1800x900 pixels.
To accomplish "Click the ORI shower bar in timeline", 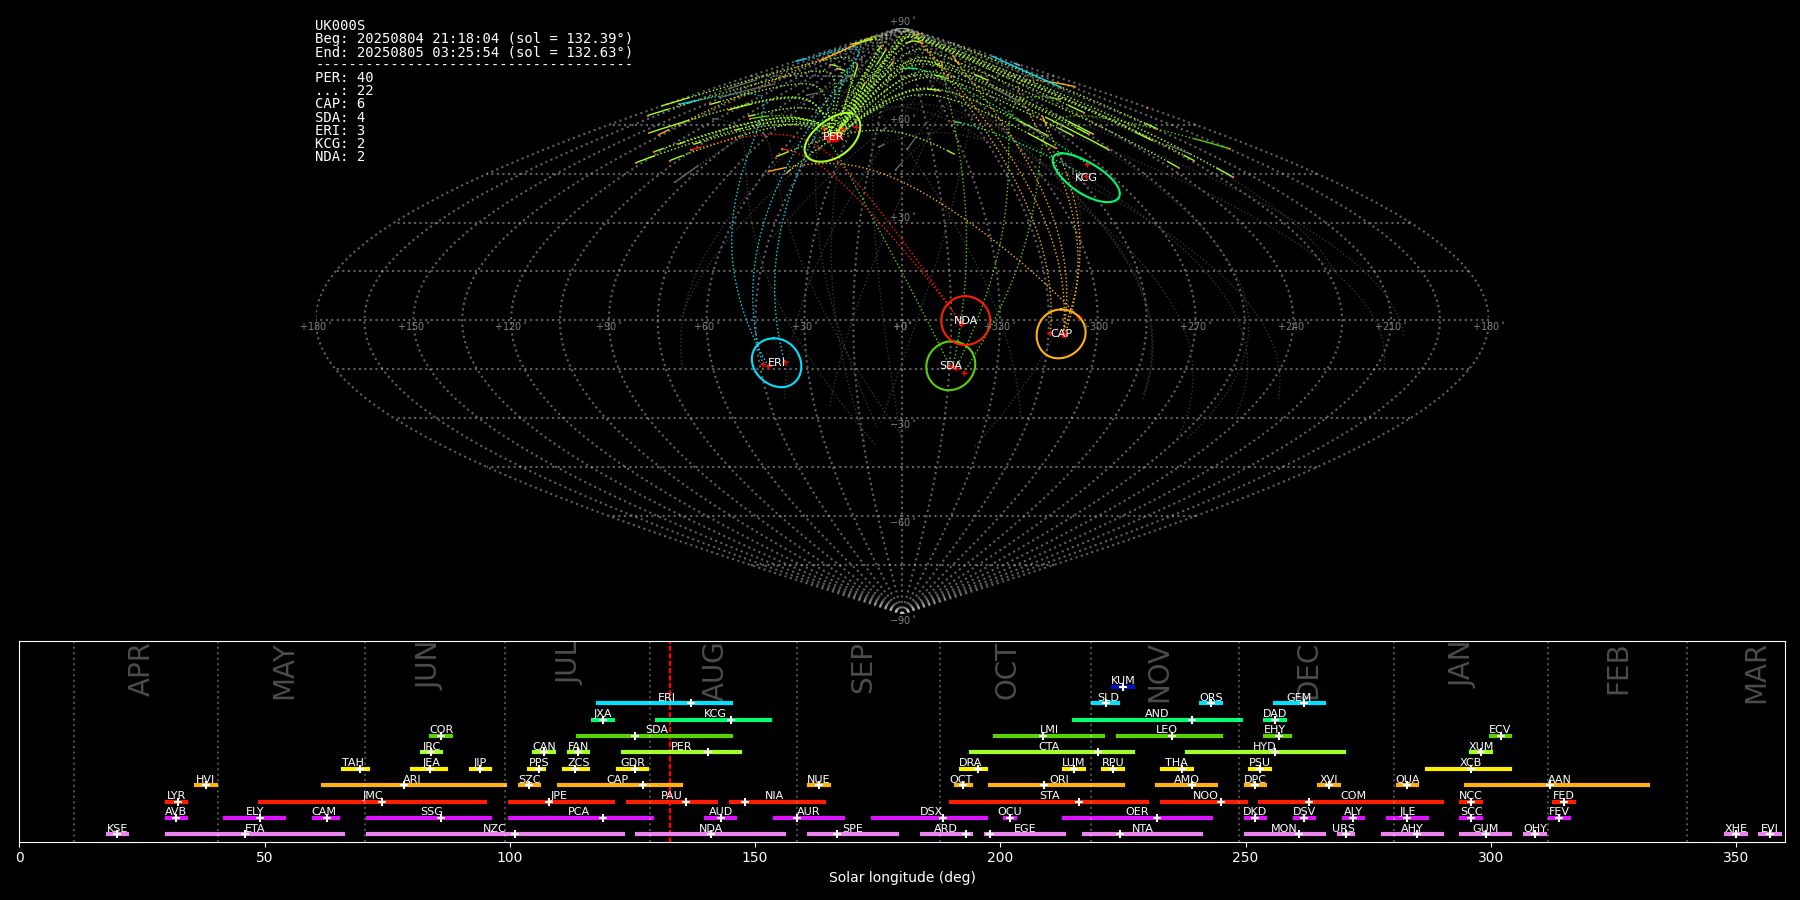I will pyautogui.click(x=1056, y=785).
